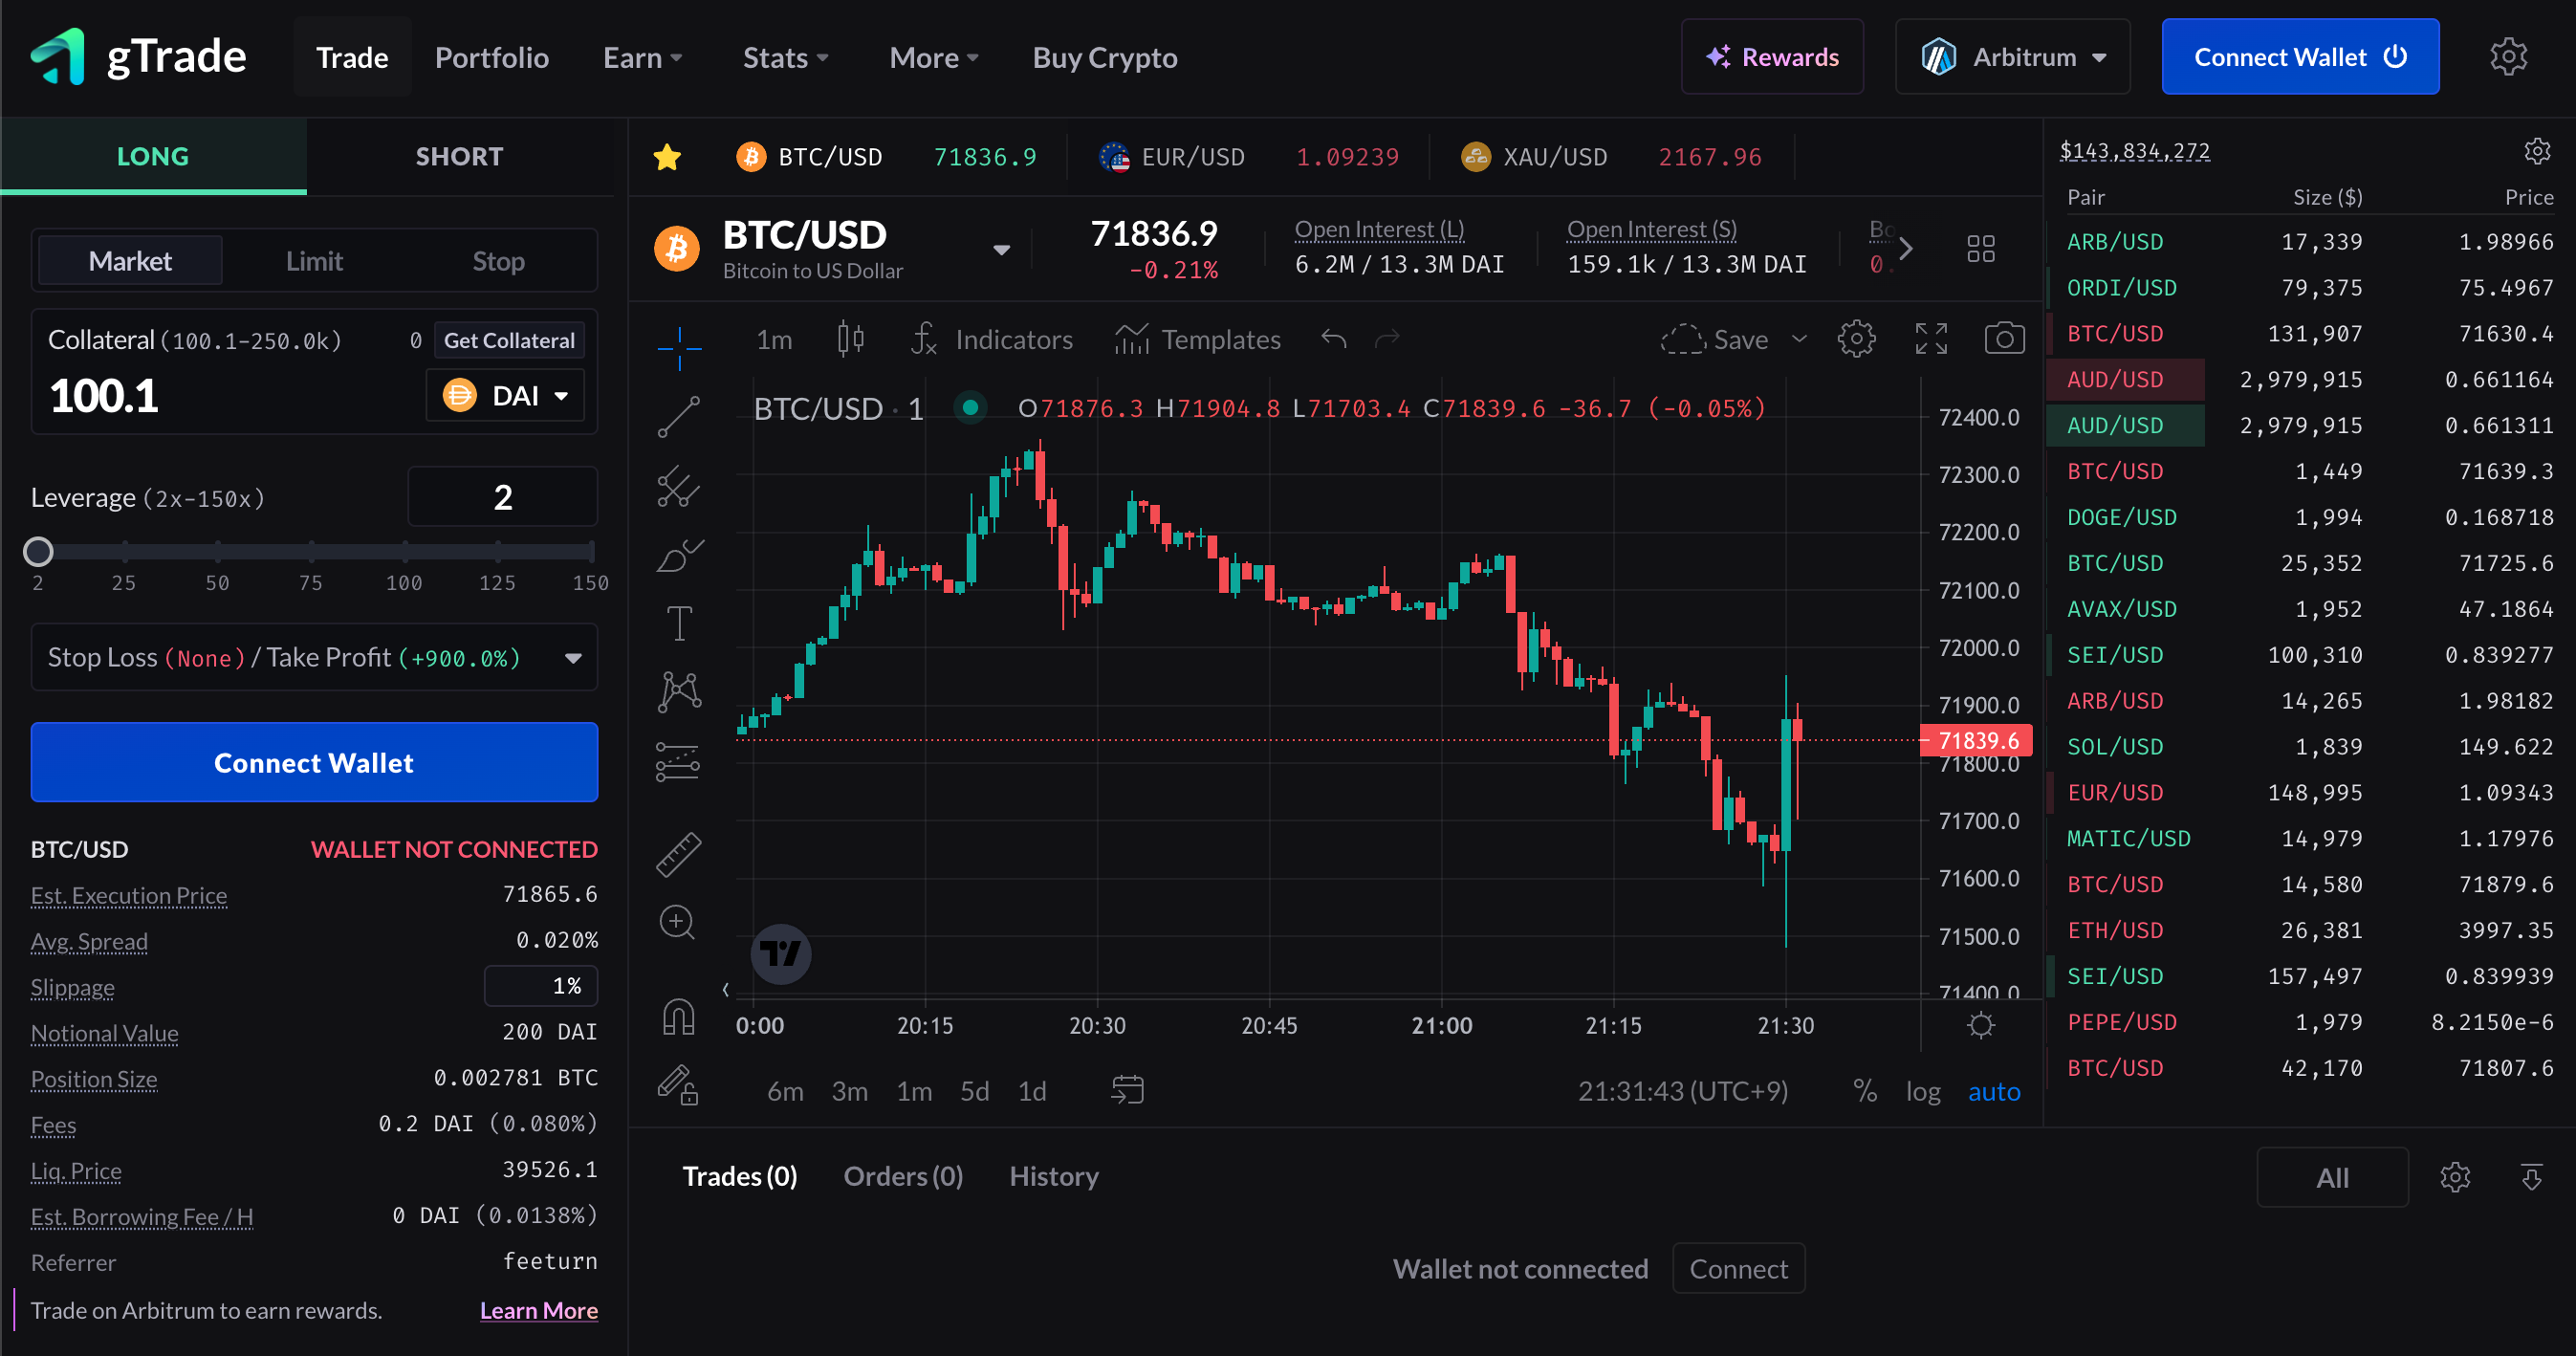
Task: Open the Arbitrum network selector
Action: 2012,57
